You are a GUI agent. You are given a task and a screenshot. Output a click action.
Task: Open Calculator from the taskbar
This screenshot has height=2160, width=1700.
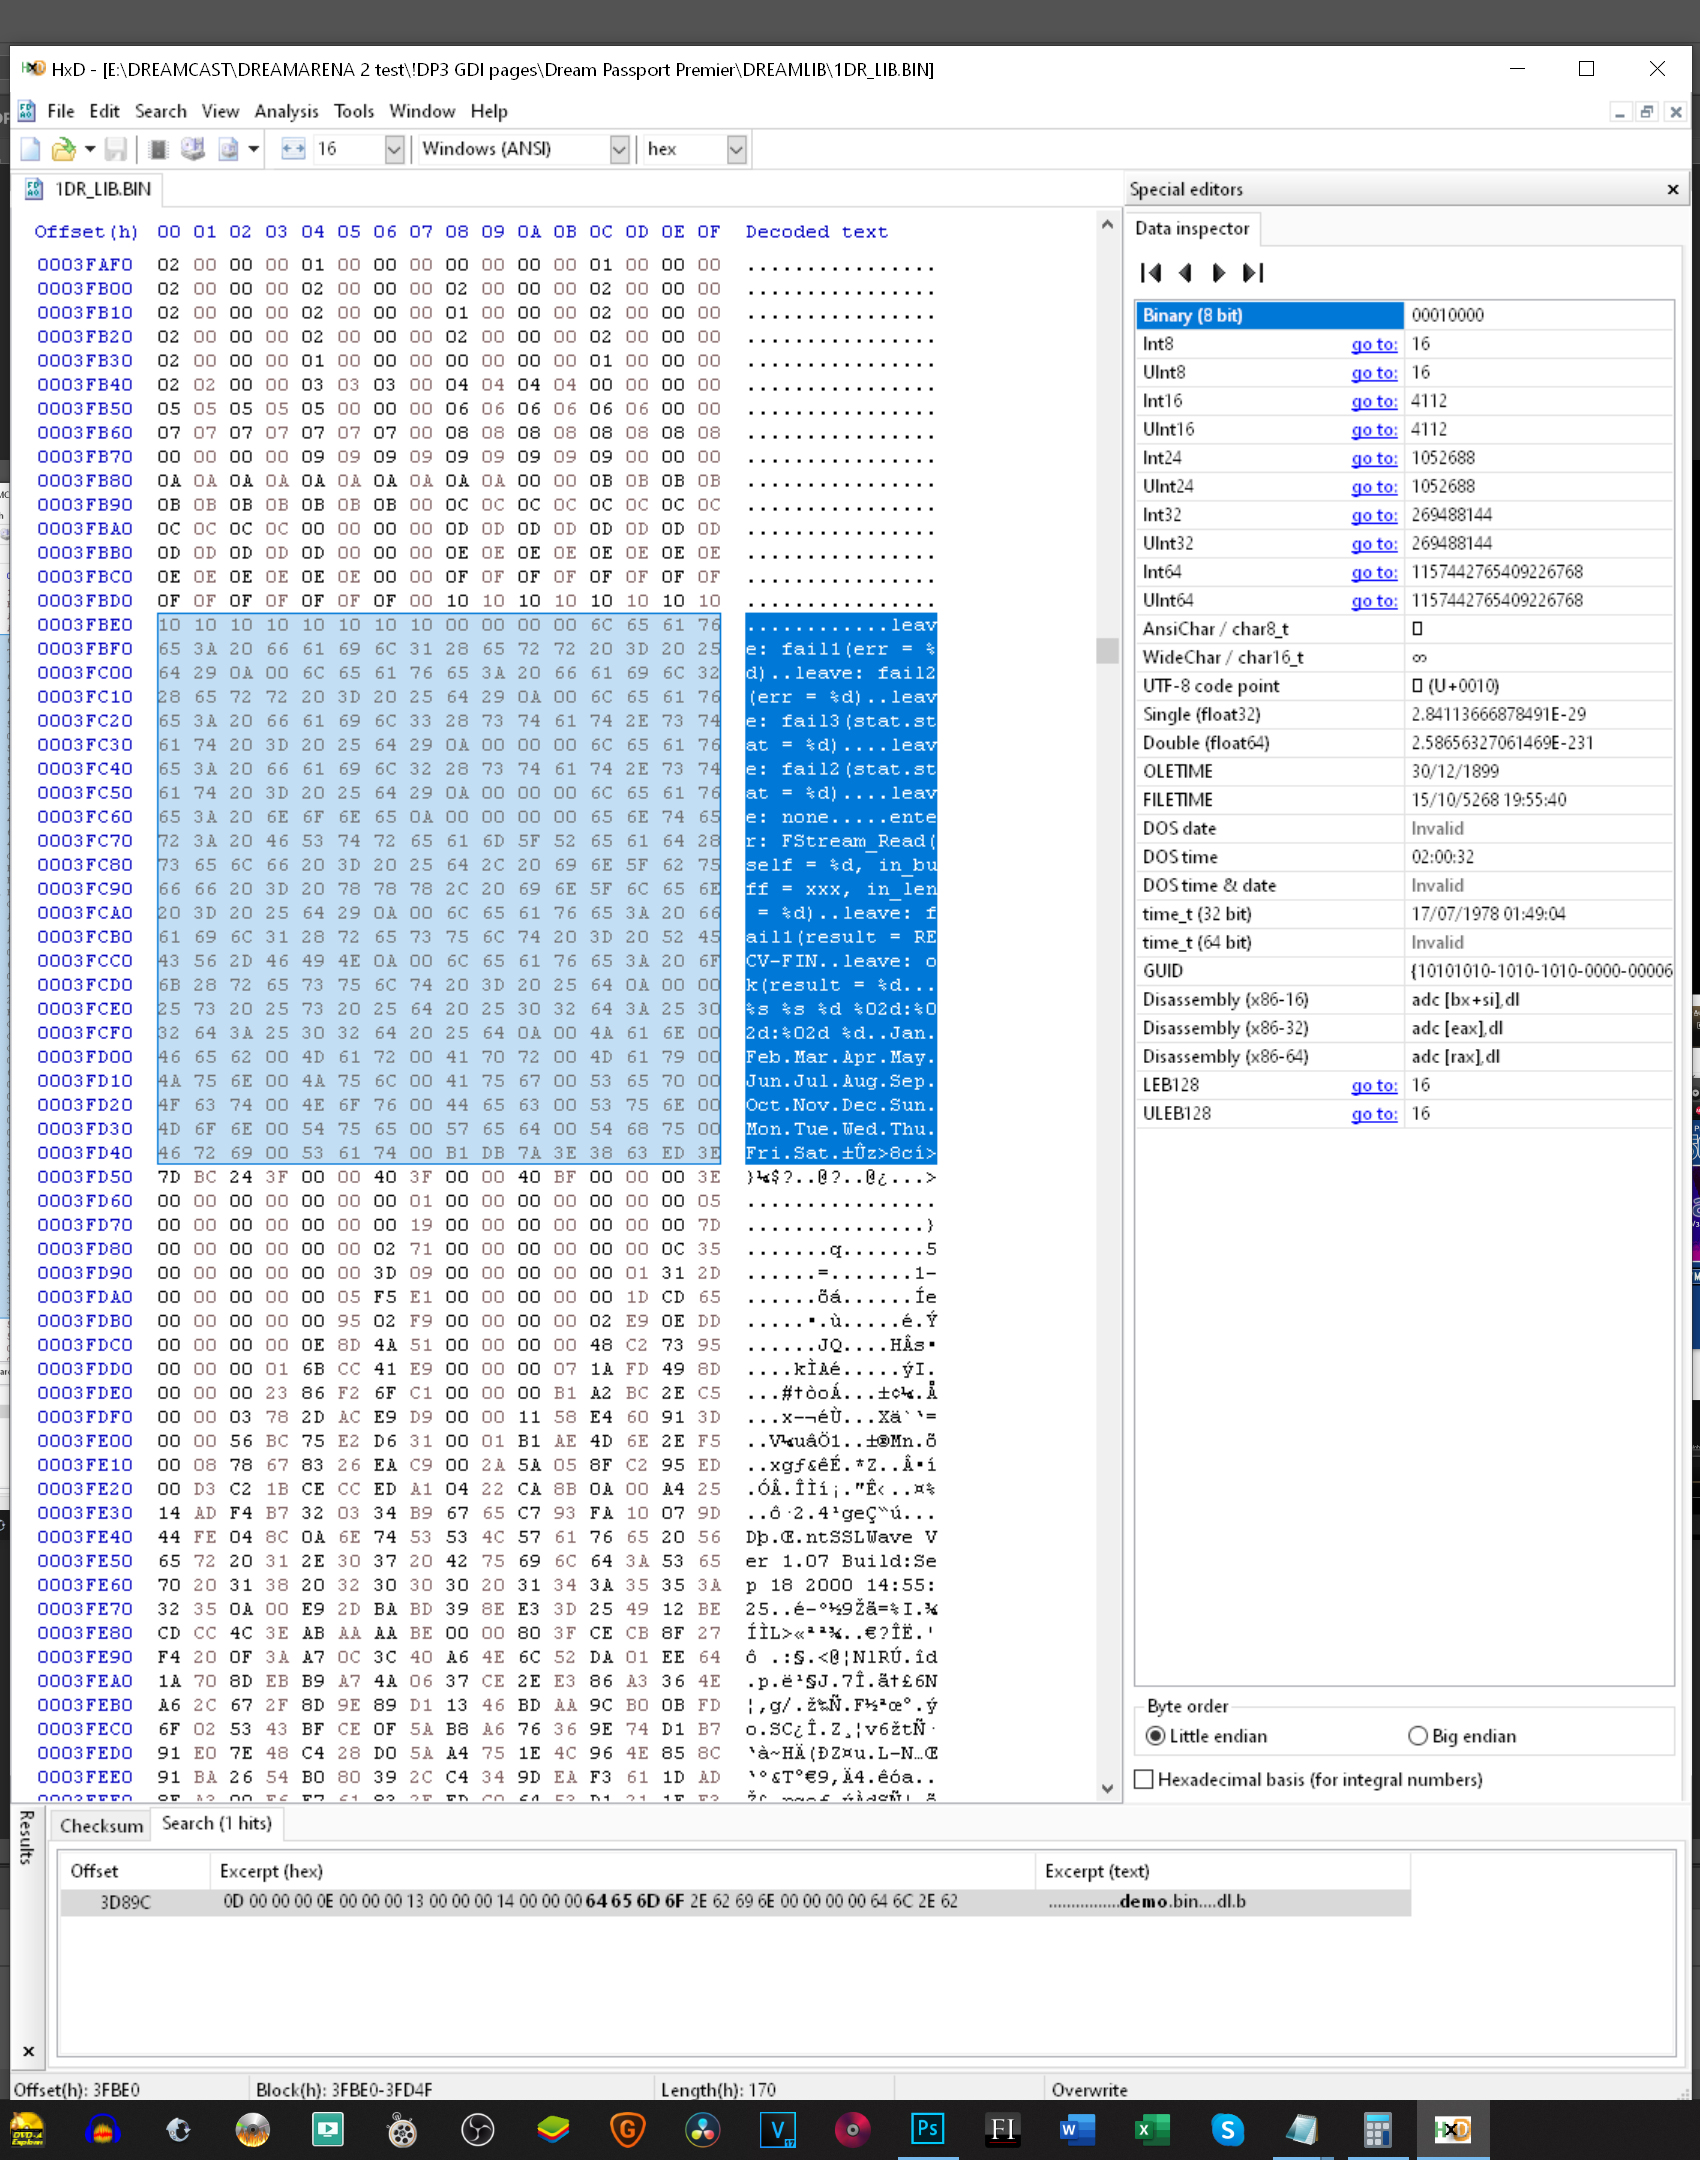tap(1377, 2129)
